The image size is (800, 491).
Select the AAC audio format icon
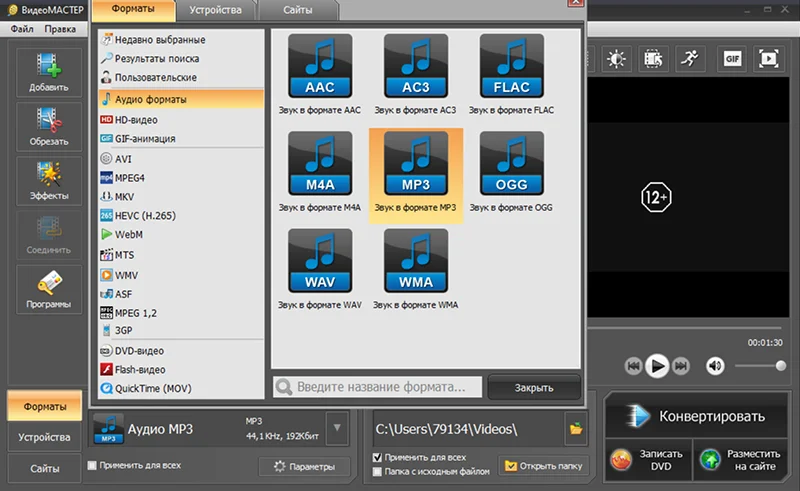[x=320, y=66]
